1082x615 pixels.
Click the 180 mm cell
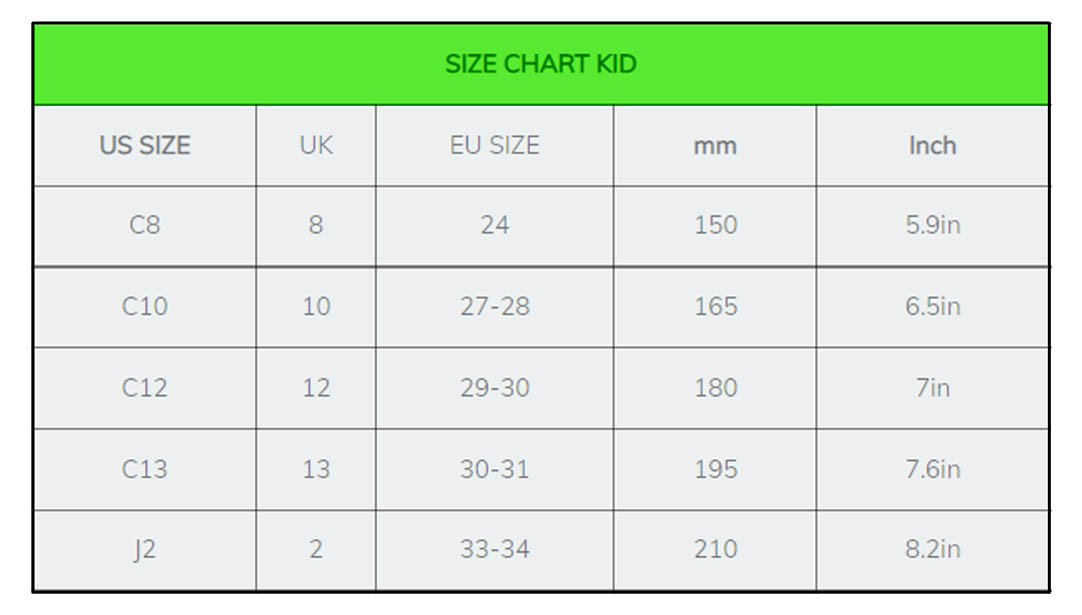click(x=715, y=387)
